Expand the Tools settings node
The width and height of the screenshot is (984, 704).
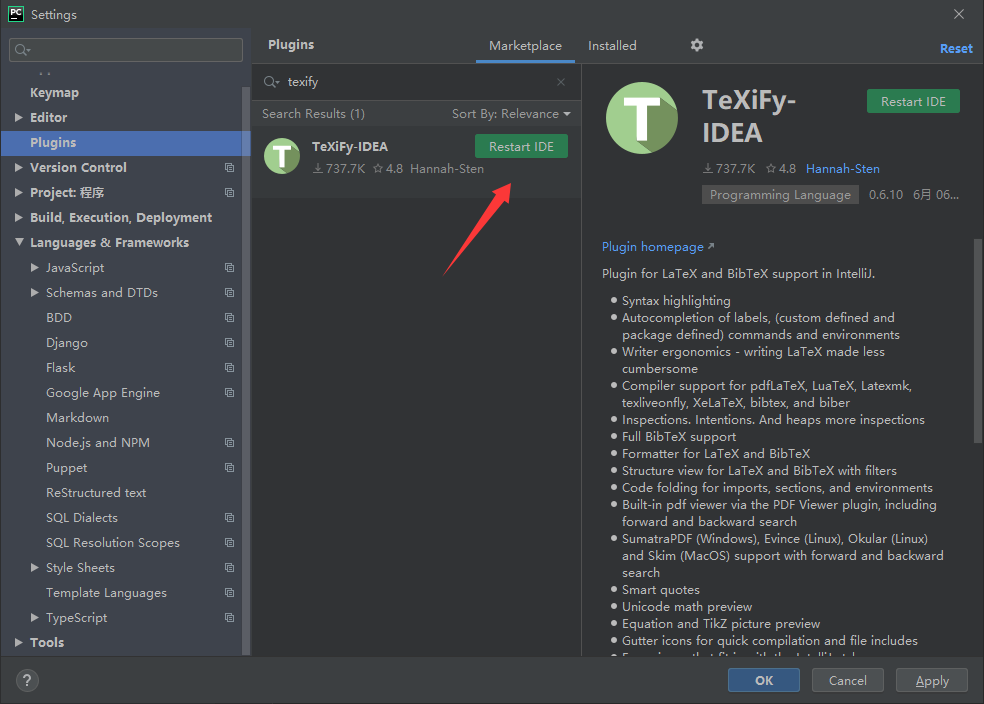point(19,643)
